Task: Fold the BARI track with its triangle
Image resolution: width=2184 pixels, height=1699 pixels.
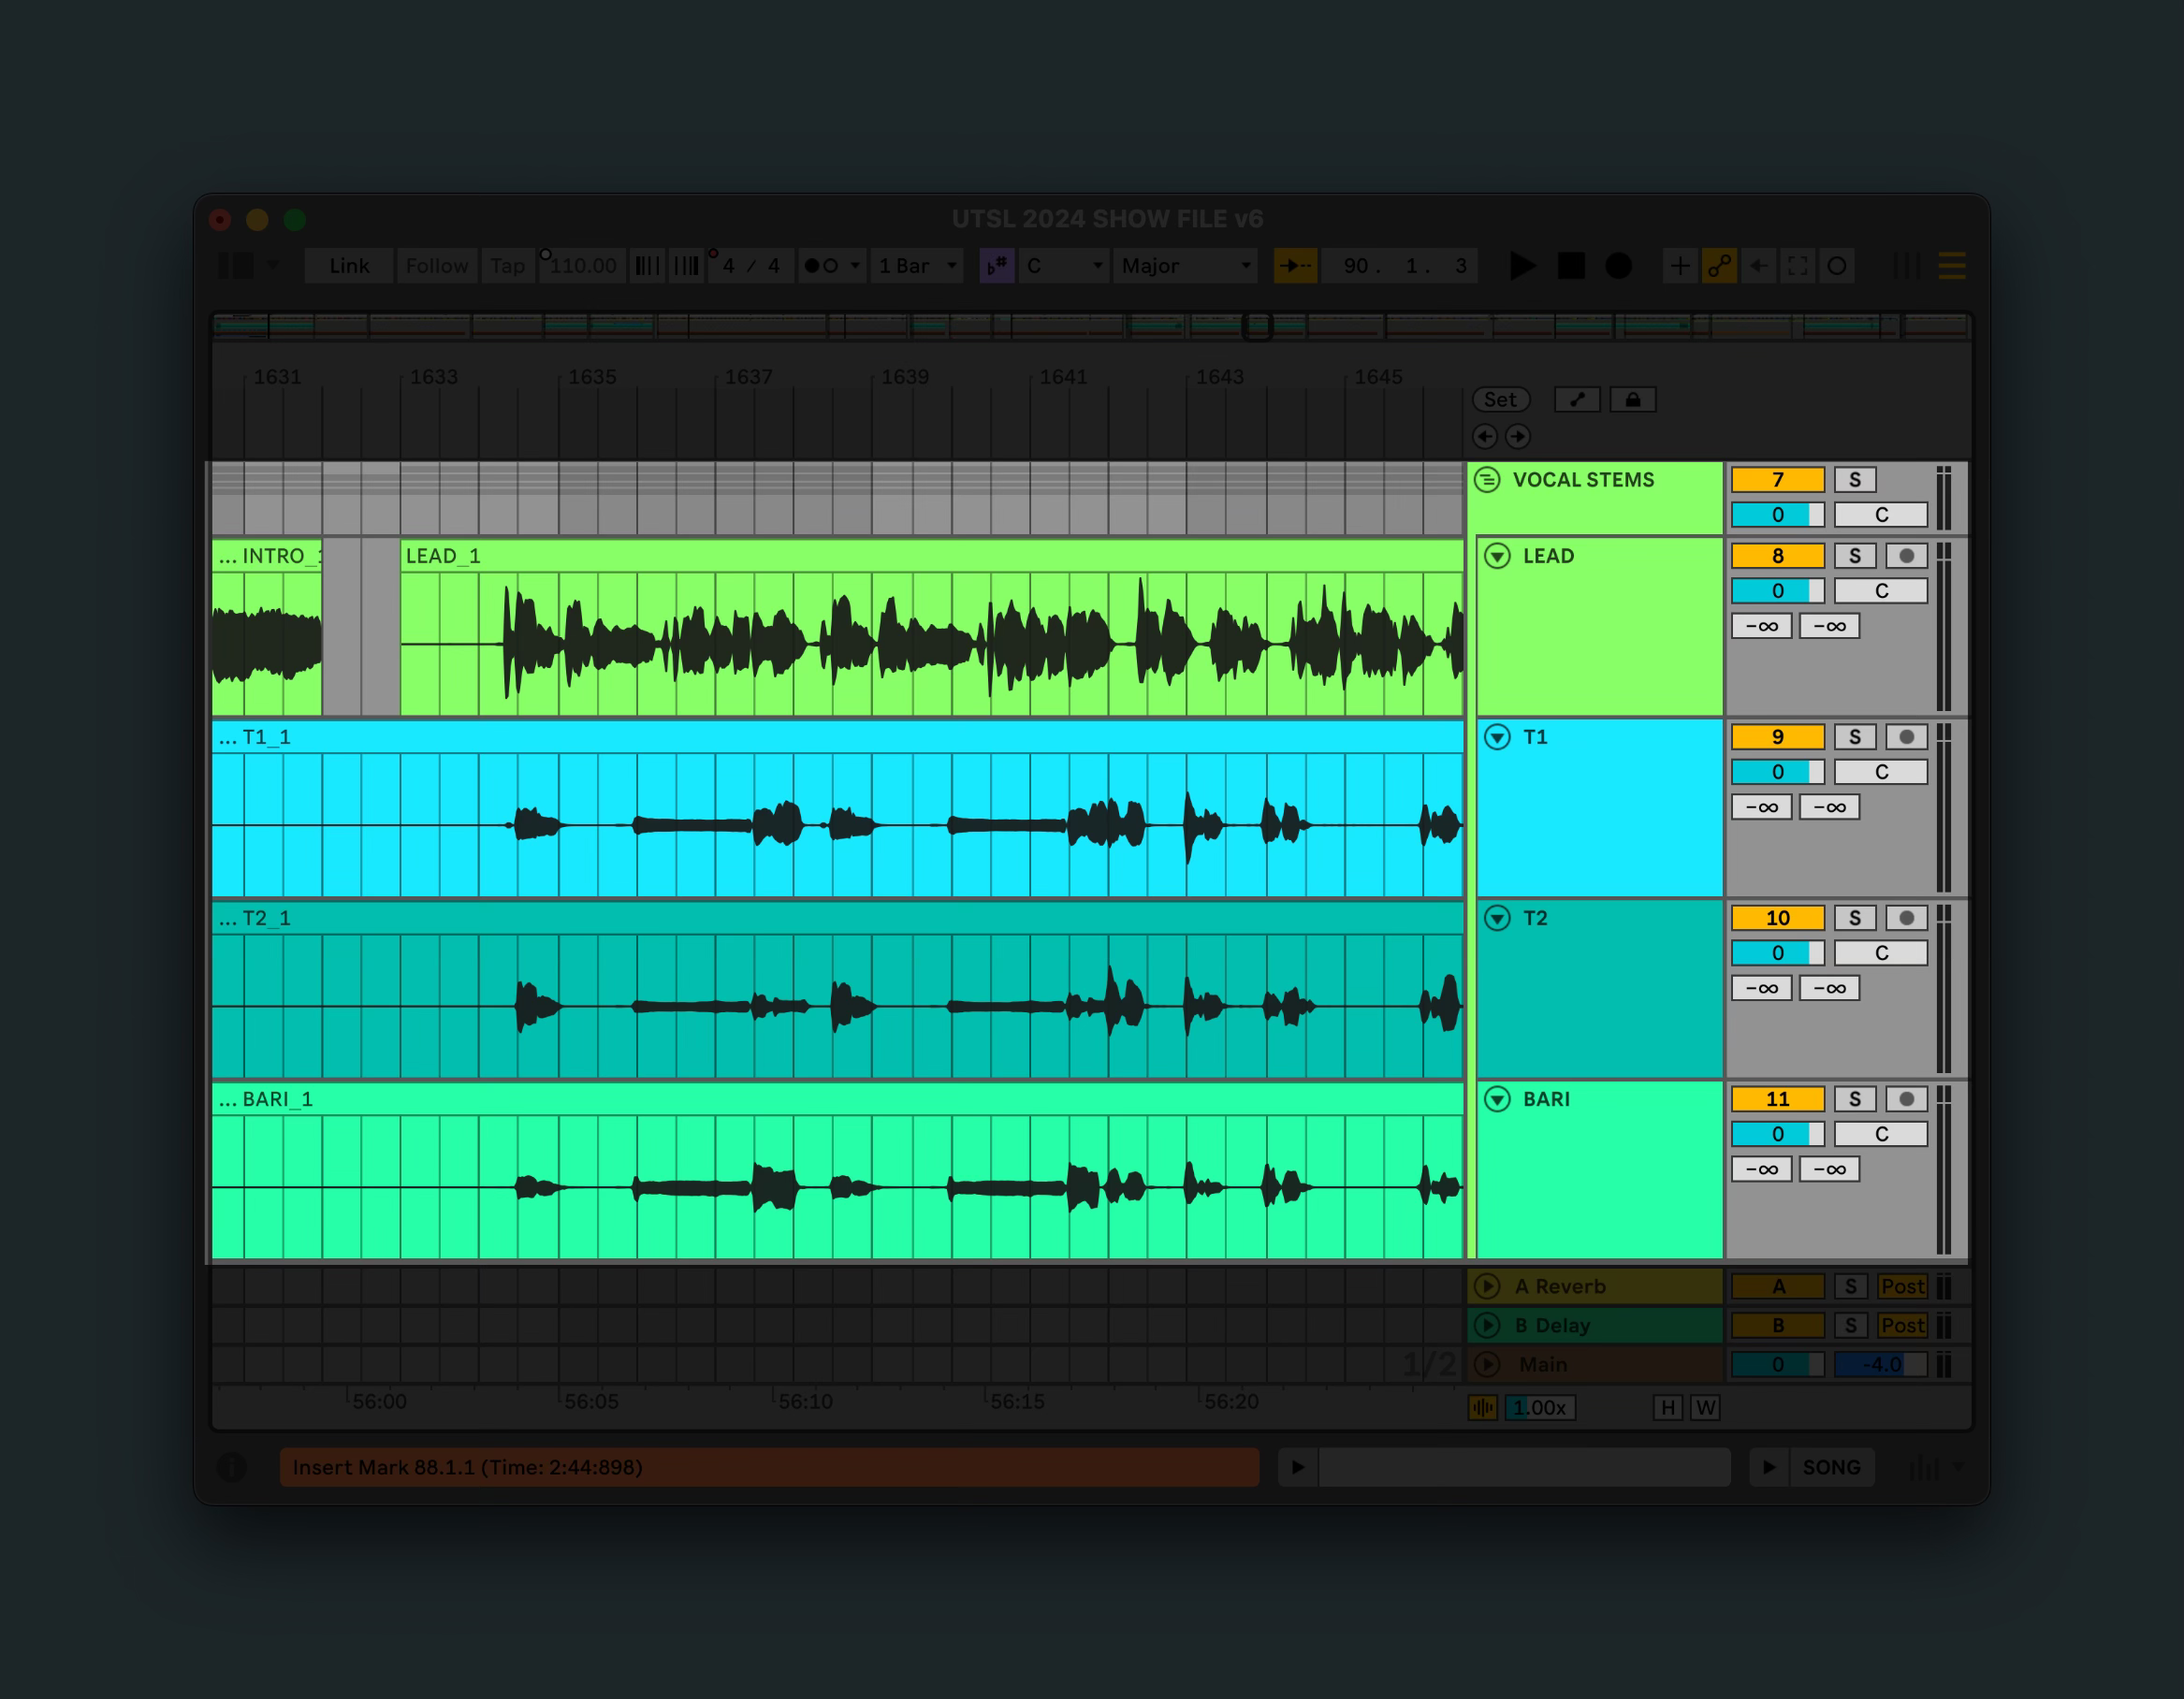Action: pyautogui.click(x=1497, y=1099)
